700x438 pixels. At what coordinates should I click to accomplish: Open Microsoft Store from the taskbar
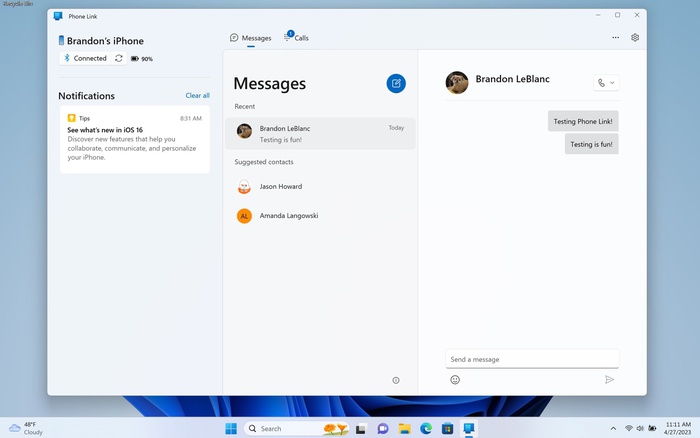(447, 429)
